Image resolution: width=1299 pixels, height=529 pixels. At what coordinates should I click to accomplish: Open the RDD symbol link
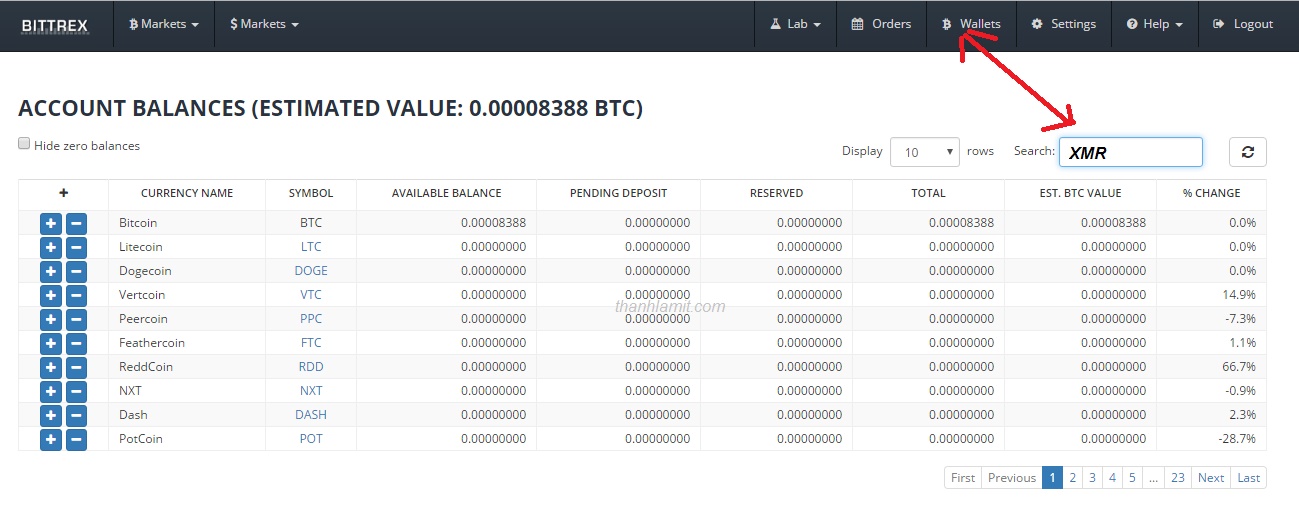pyautogui.click(x=311, y=367)
